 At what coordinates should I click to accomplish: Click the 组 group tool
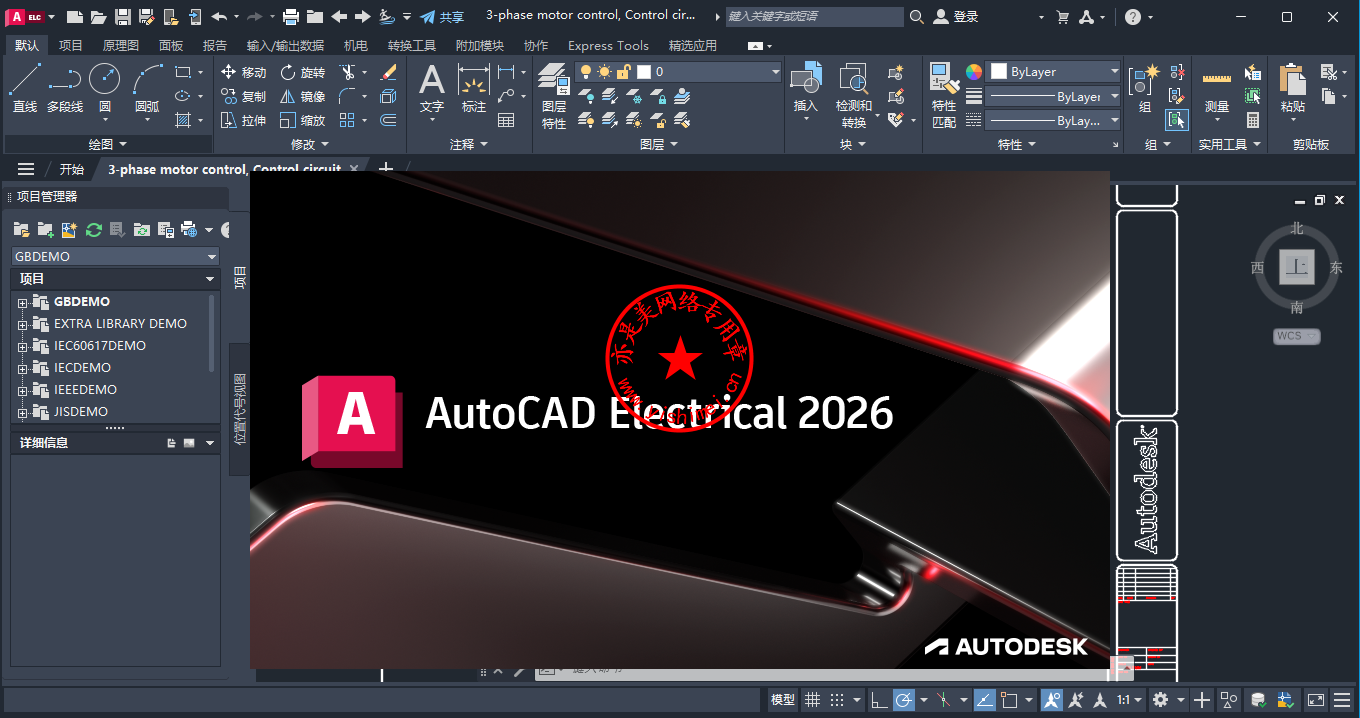coord(1144,88)
